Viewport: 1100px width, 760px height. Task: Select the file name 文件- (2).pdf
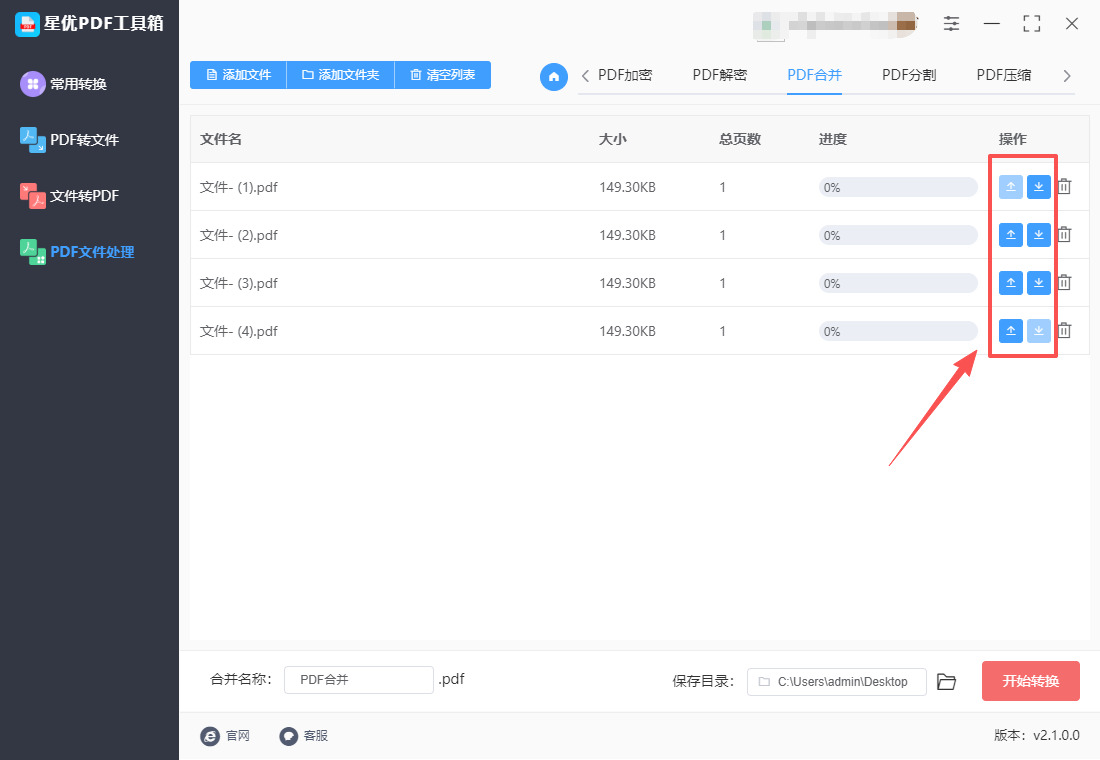pos(239,235)
